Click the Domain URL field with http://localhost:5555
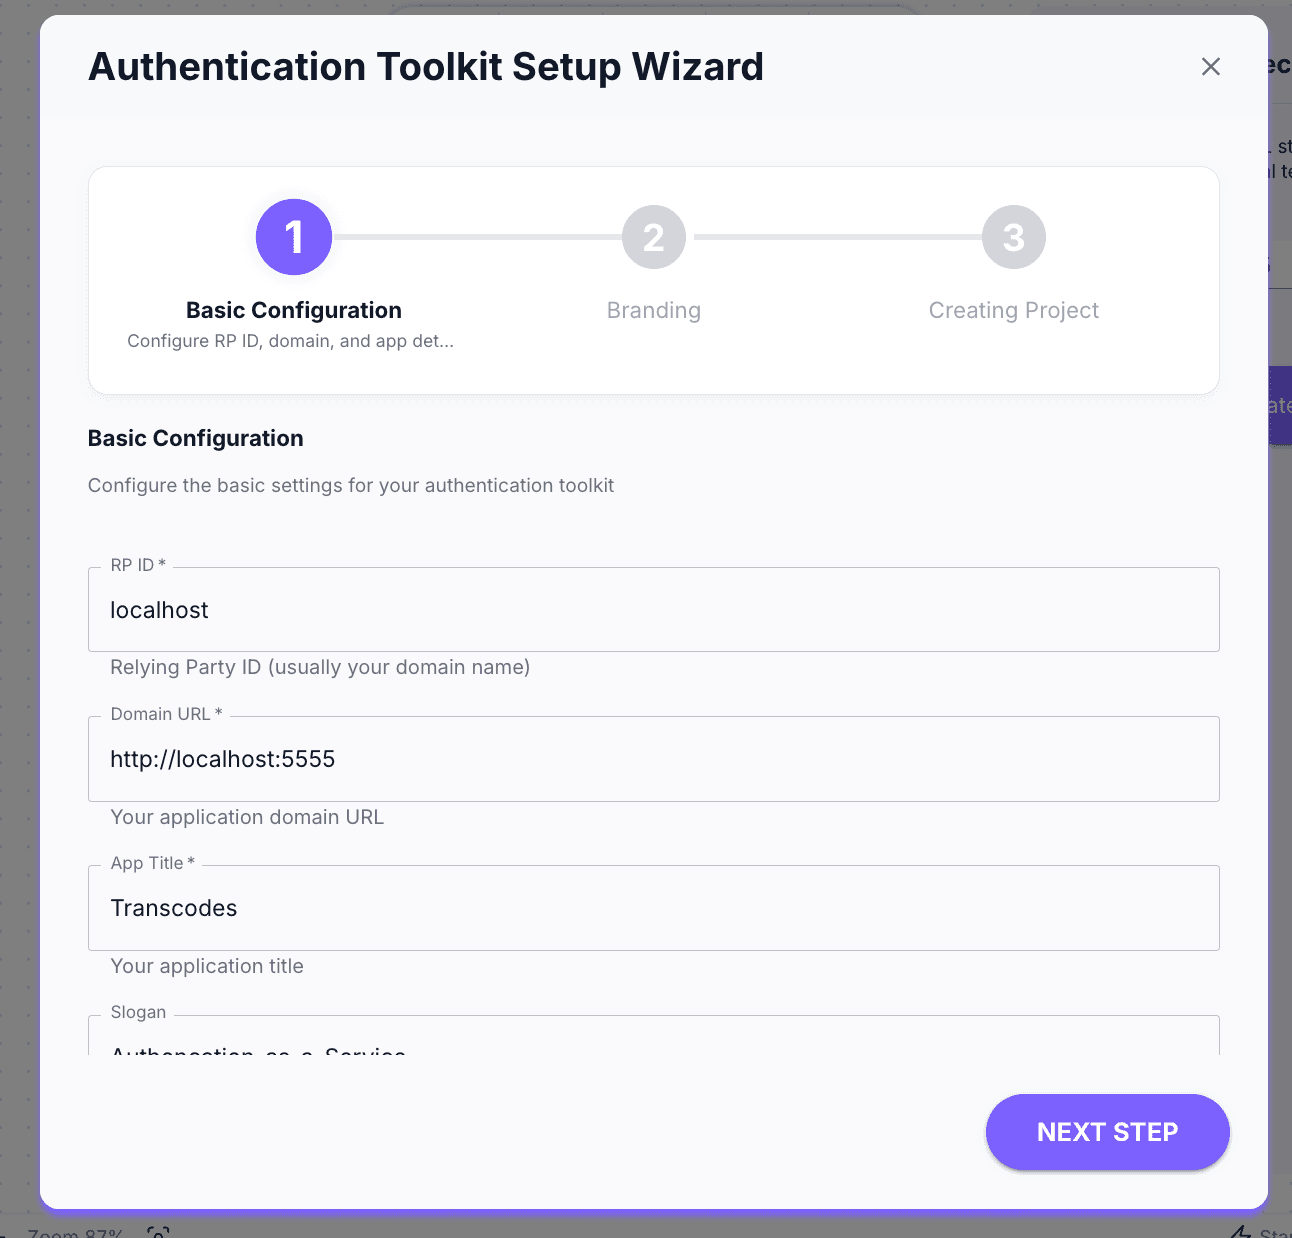1292x1238 pixels. tap(653, 759)
